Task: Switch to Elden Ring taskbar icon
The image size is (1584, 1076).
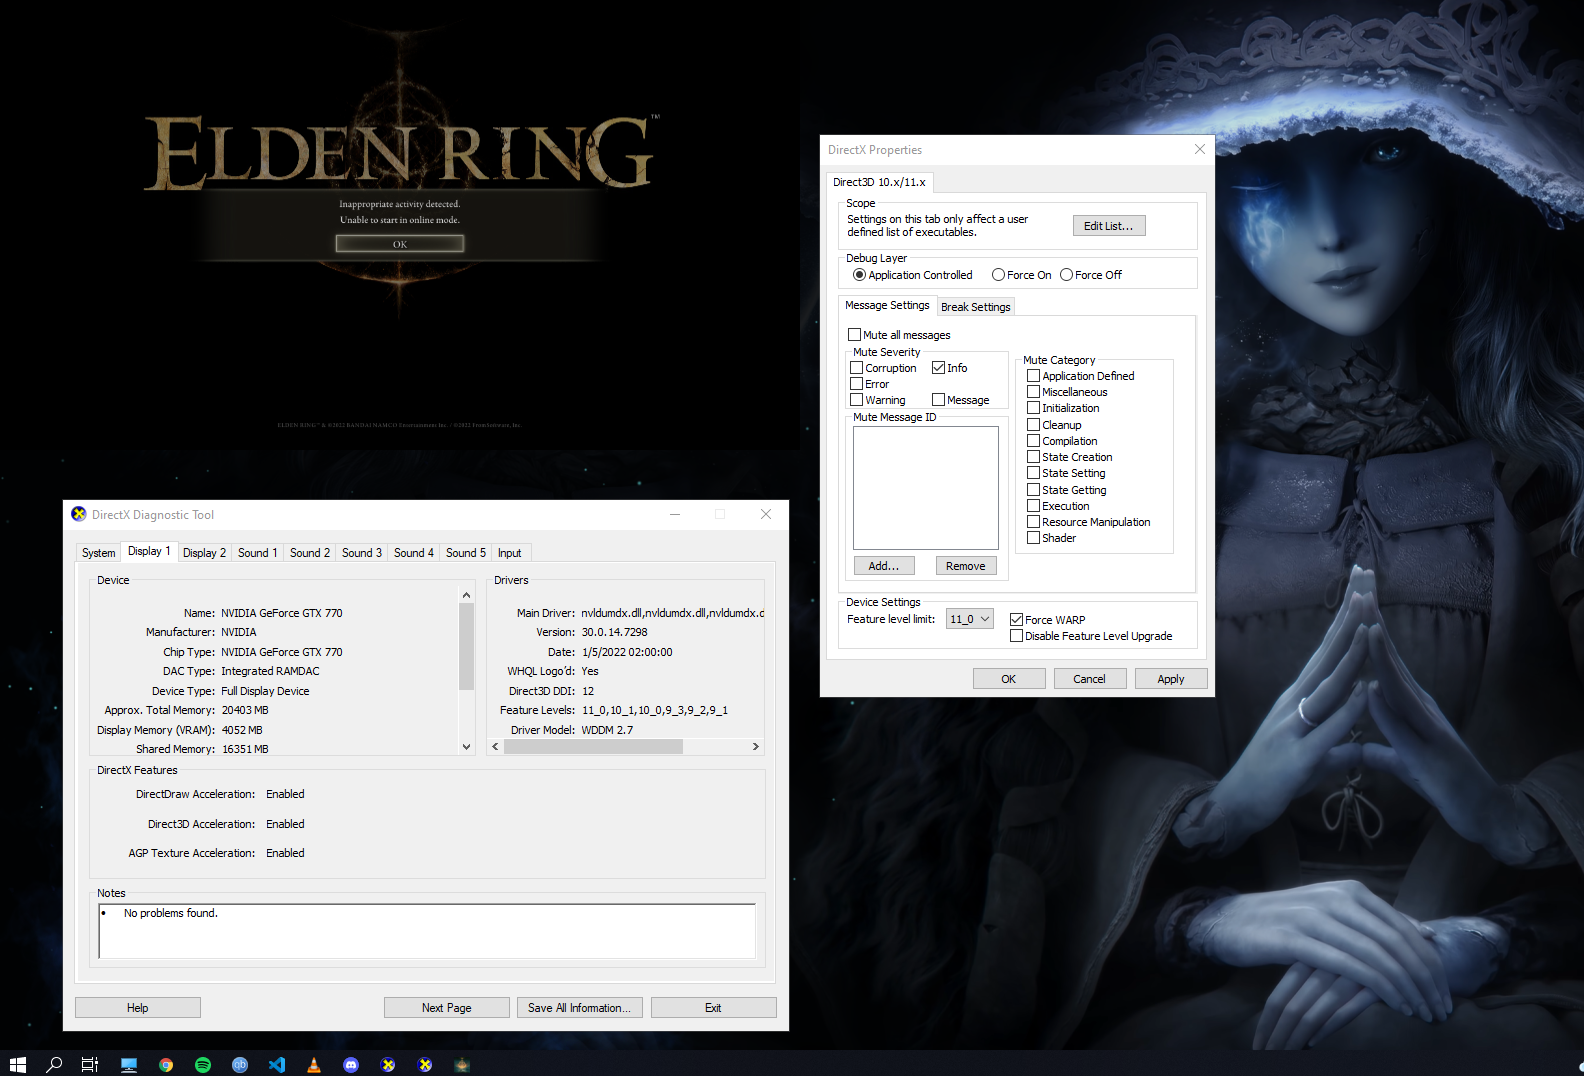Action: (462, 1065)
